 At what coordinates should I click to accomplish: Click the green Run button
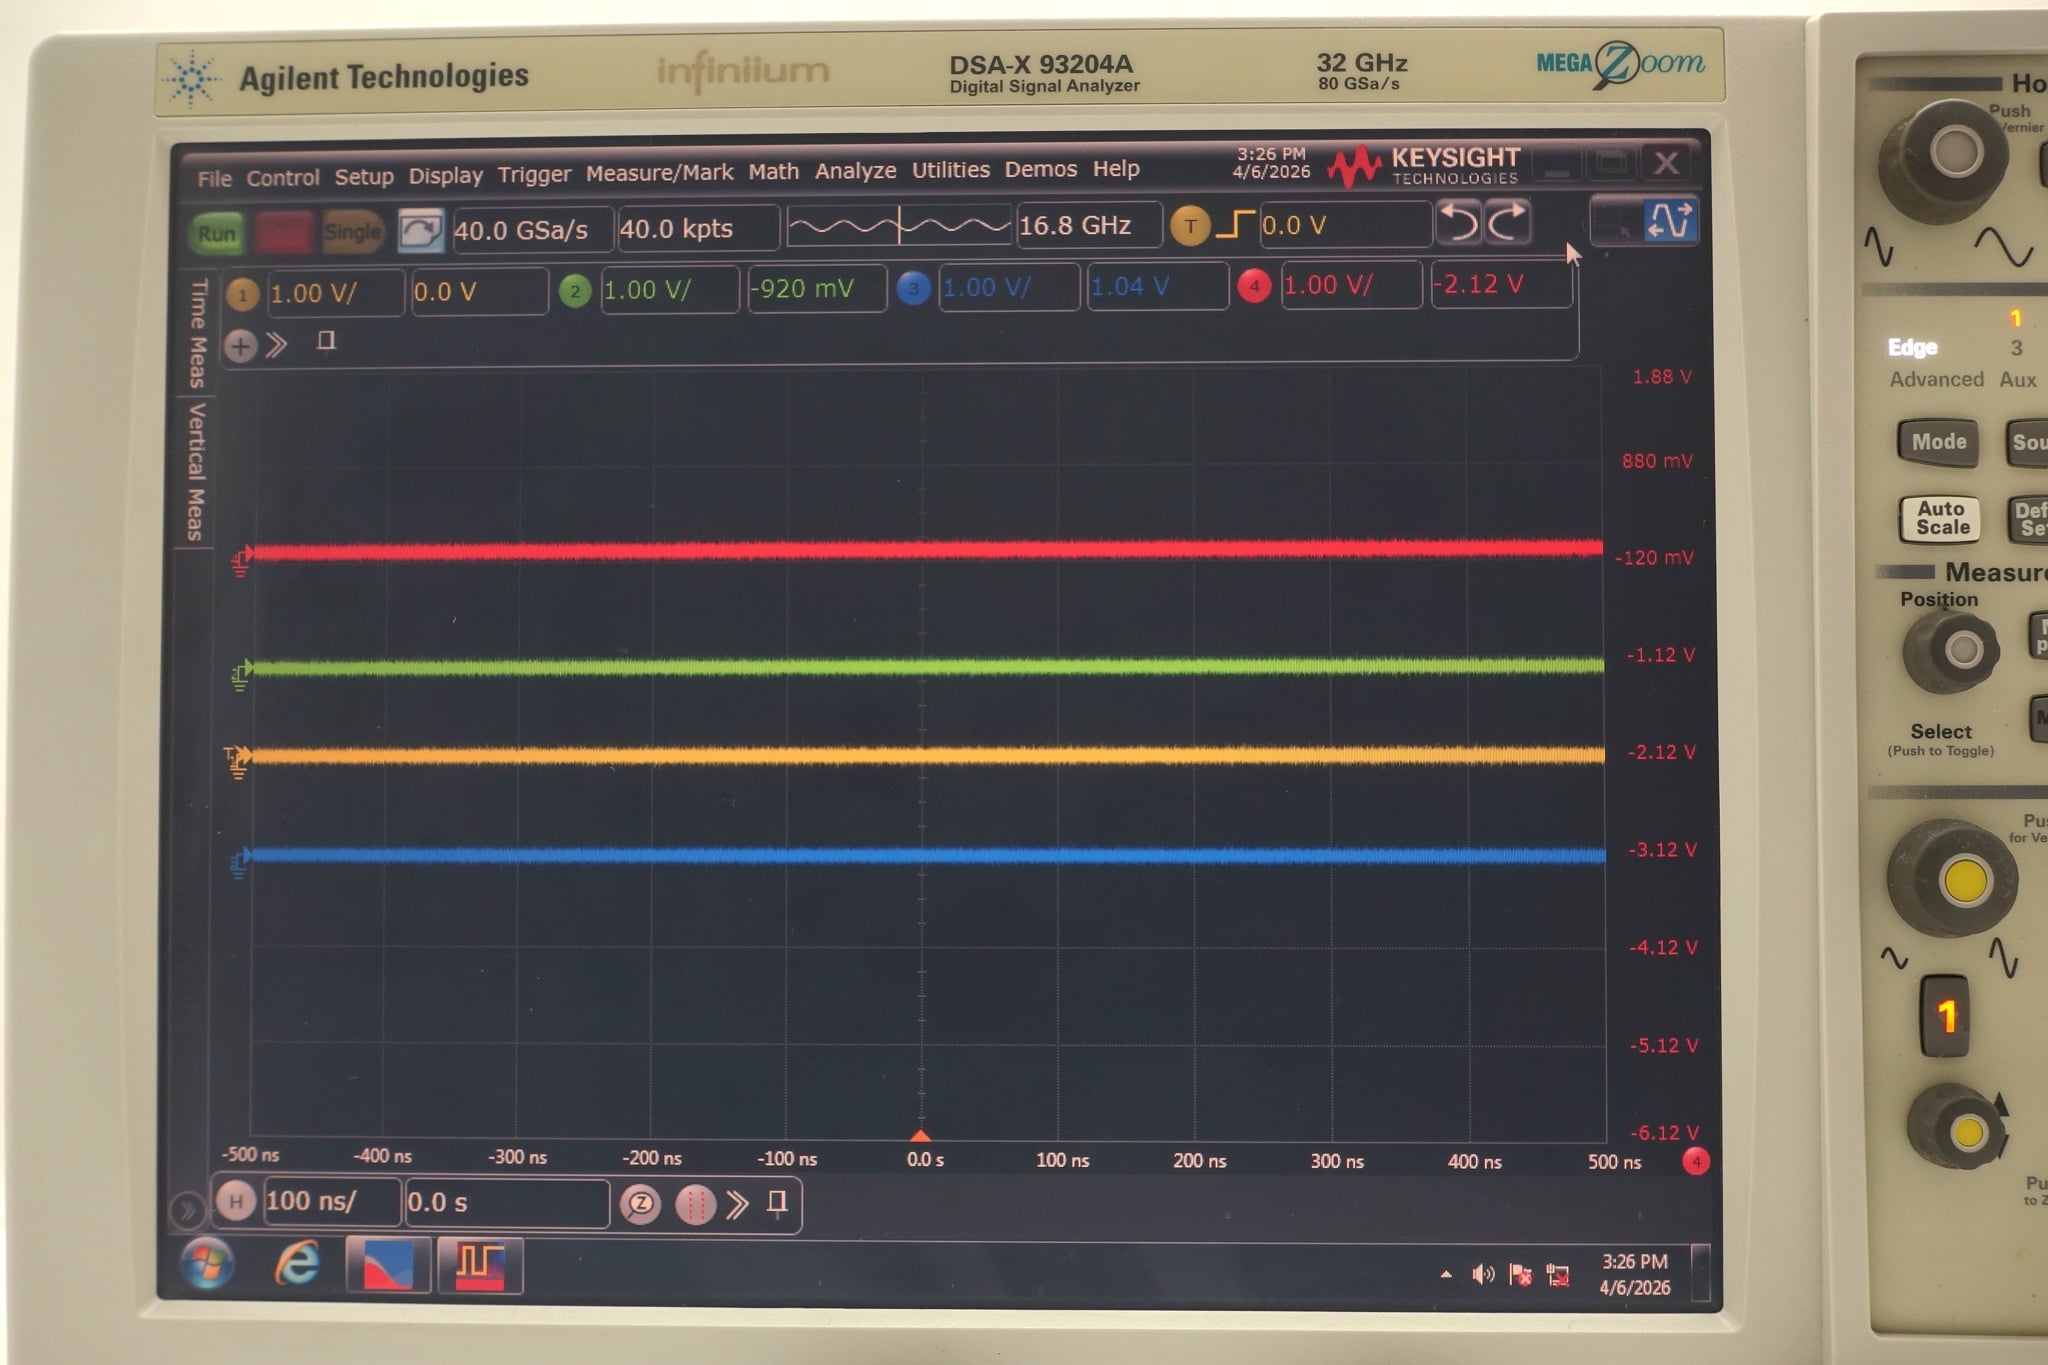[217, 234]
